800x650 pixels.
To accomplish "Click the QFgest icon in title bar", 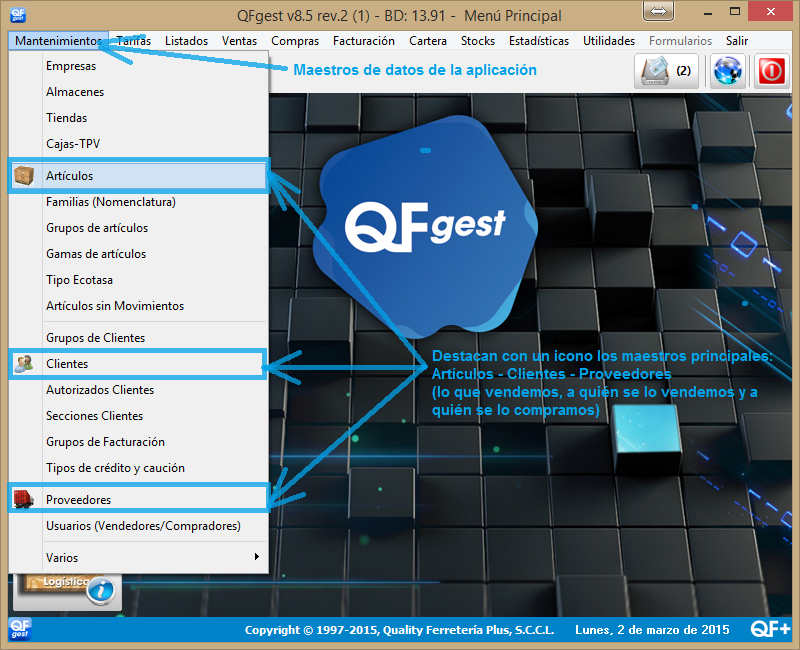I will pos(18,15).
